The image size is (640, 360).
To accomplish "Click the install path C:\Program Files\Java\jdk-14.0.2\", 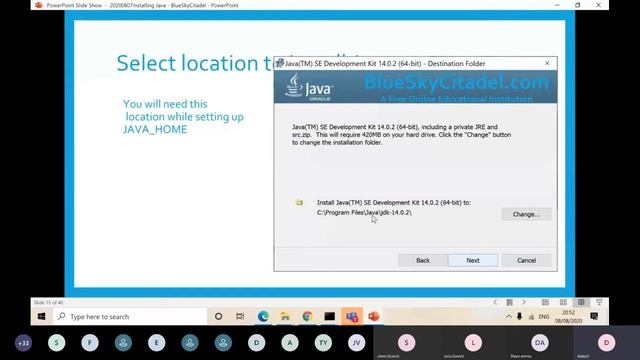I will pyautogui.click(x=364, y=213).
